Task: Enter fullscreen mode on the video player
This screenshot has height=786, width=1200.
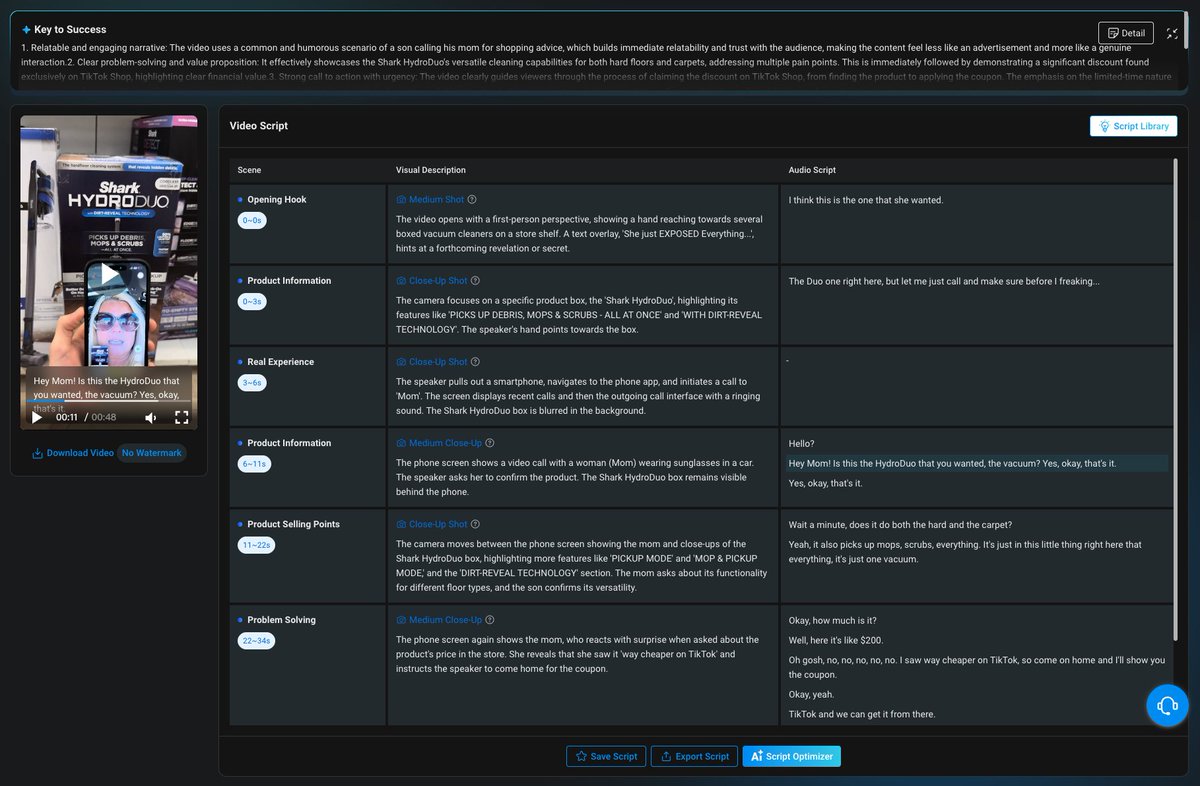Action: (182, 418)
